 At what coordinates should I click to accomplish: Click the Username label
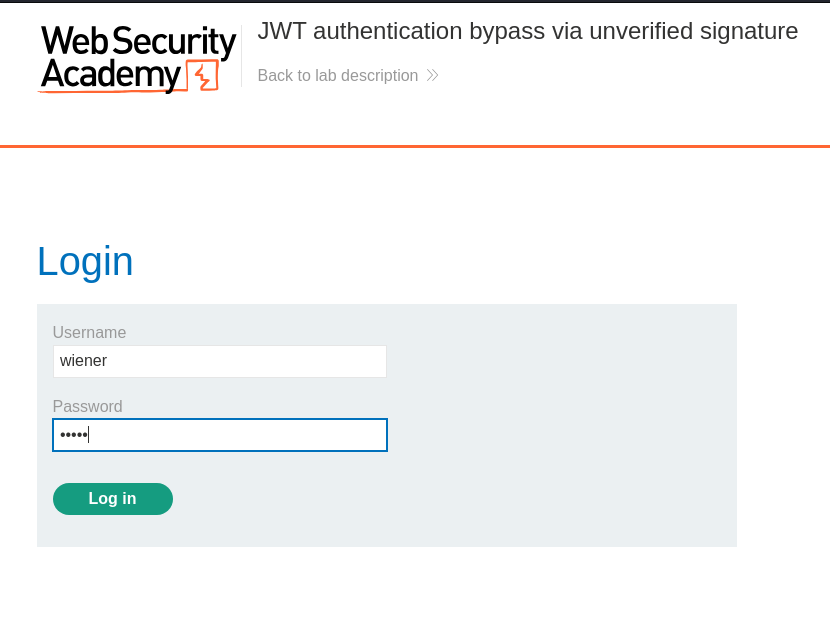tap(89, 332)
